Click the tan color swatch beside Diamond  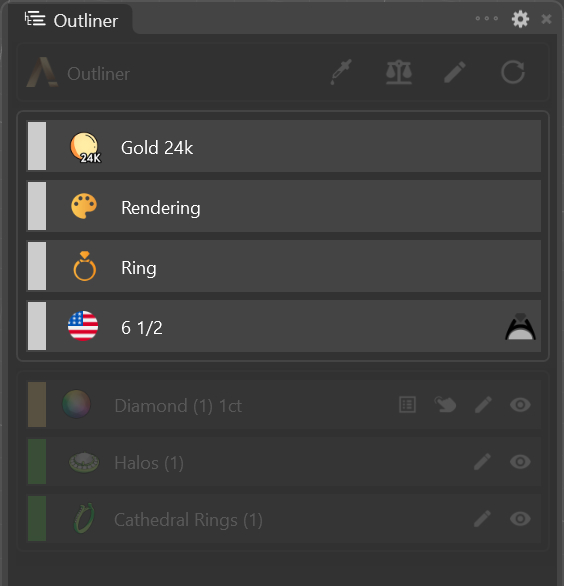pos(37,404)
